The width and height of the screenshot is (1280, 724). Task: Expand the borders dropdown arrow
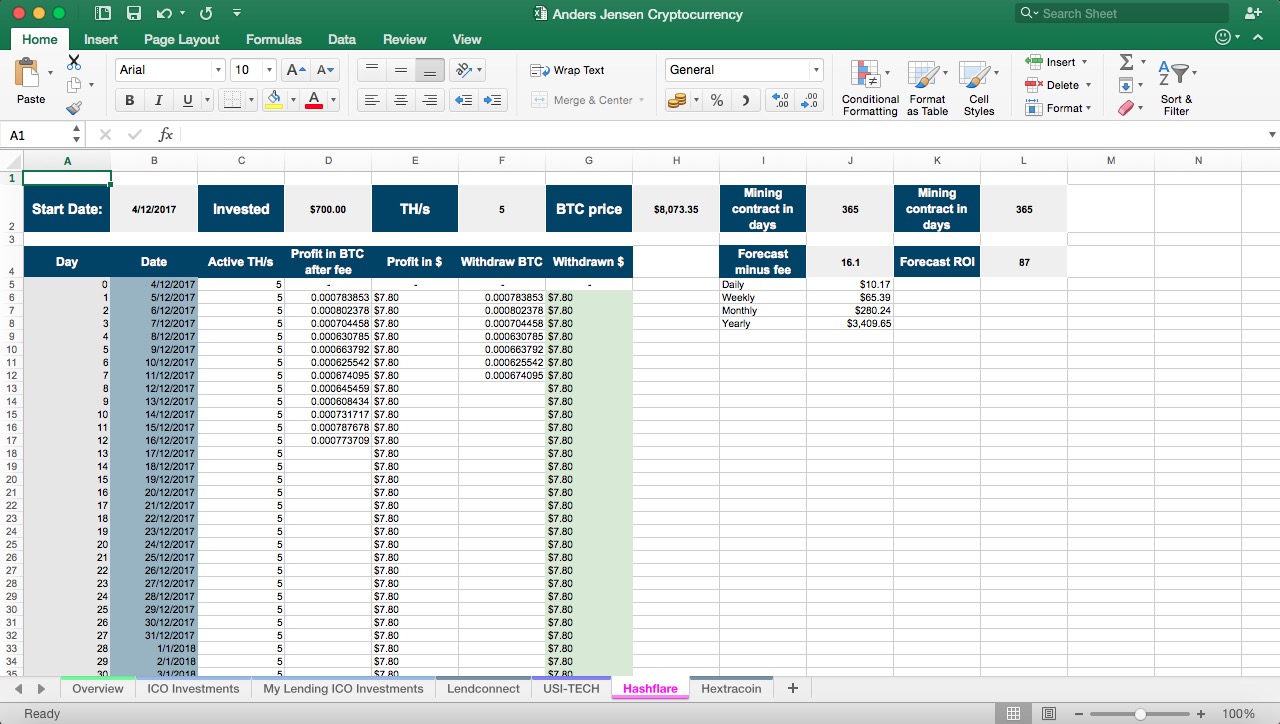coord(250,100)
